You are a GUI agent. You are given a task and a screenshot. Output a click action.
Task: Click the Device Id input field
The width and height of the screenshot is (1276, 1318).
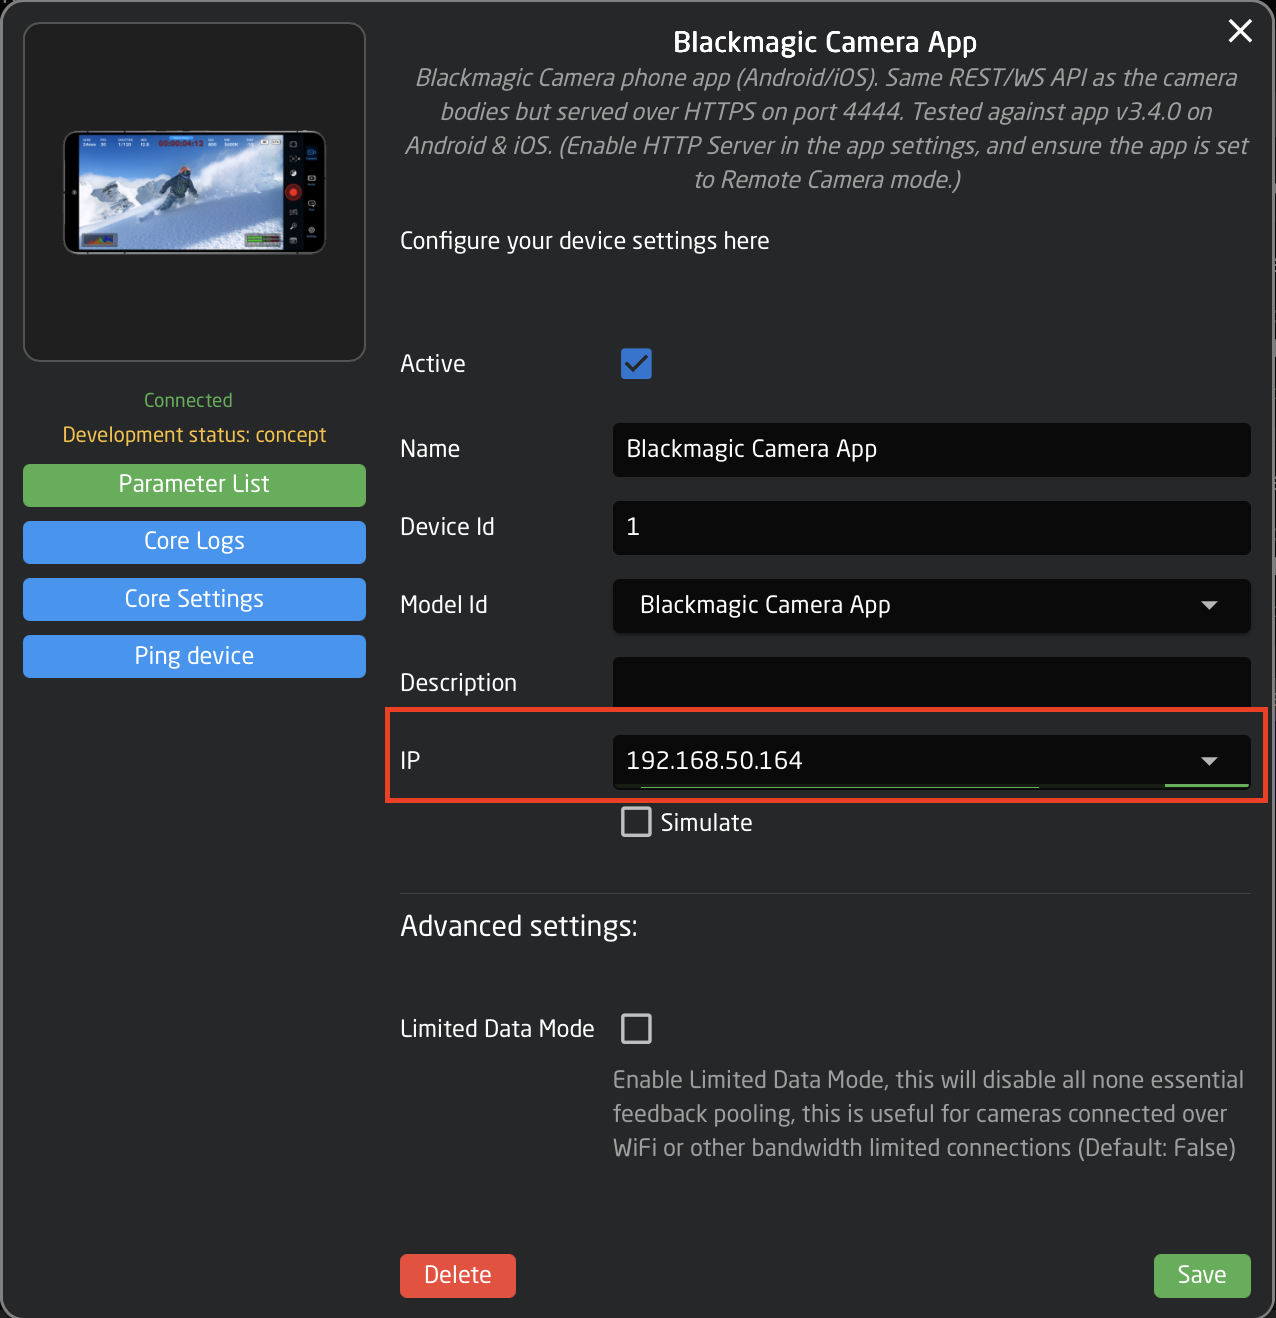[931, 527]
